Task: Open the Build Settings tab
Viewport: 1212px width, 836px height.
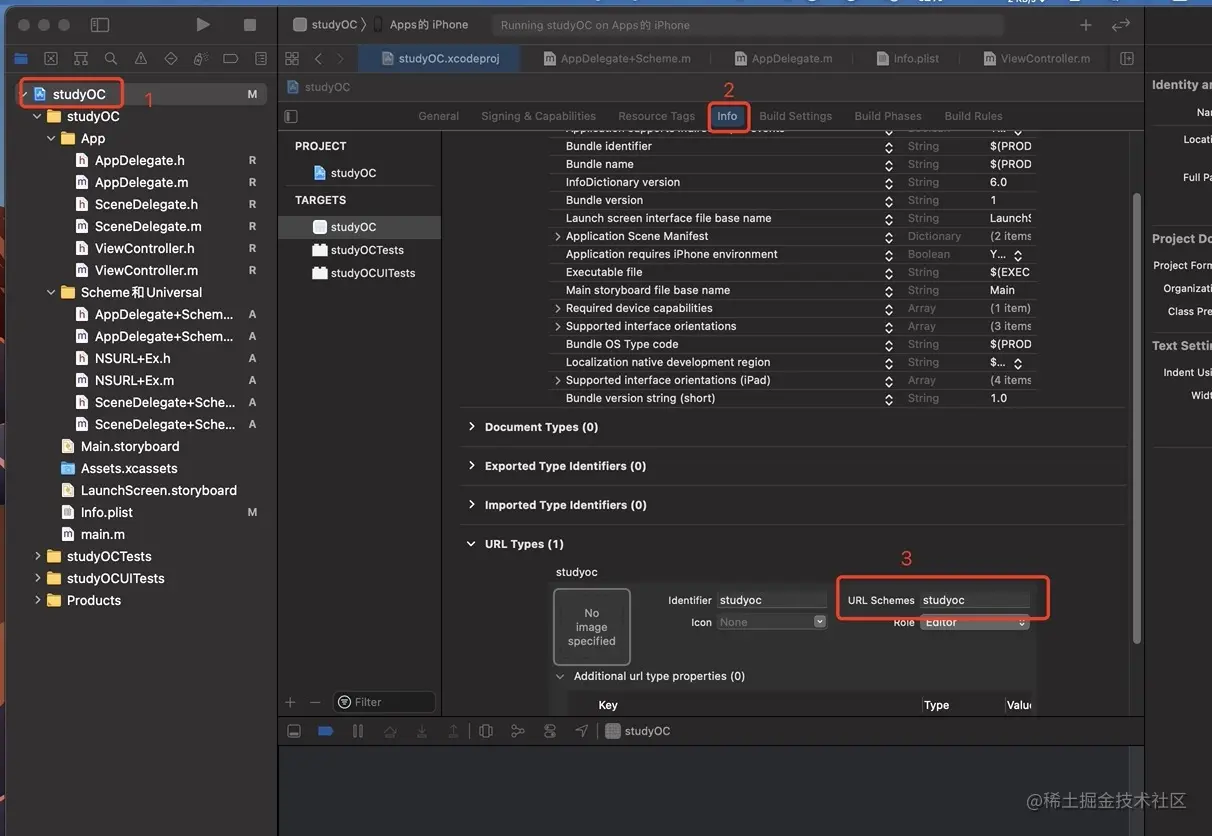Action: click(x=795, y=116)
